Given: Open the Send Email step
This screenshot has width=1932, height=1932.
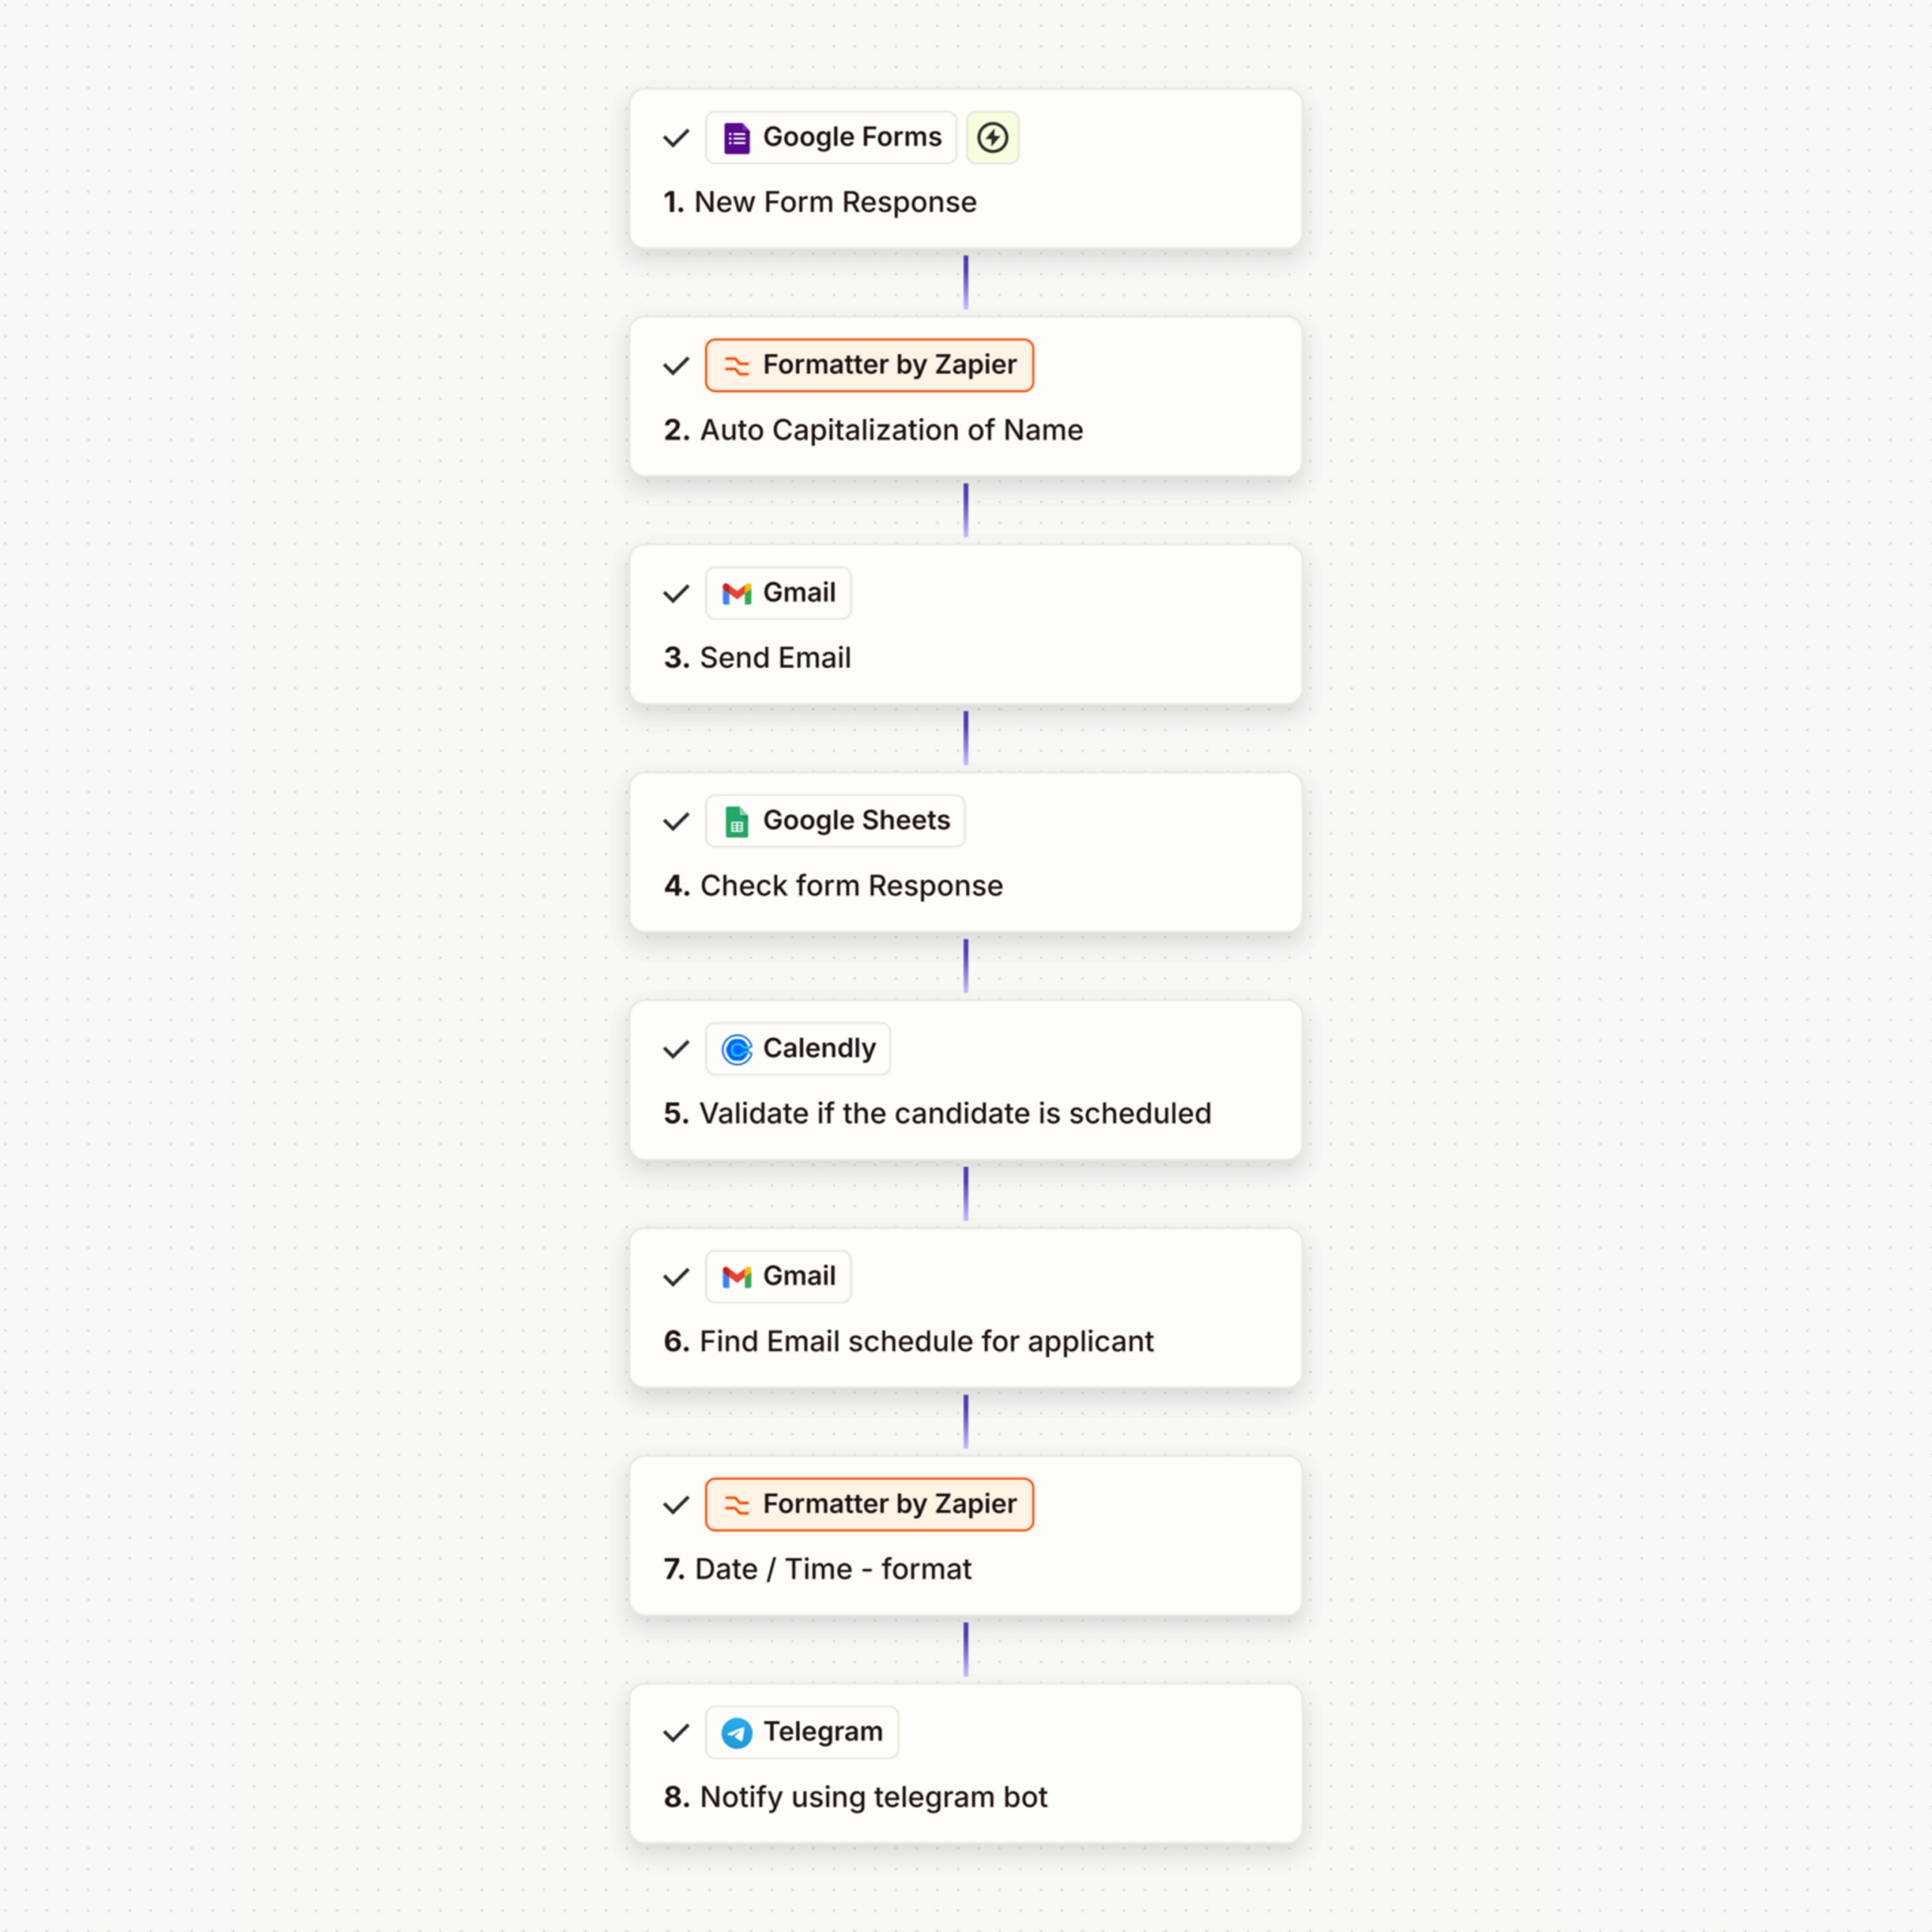Looking at the screenshot, I should [x=775, y=658].
